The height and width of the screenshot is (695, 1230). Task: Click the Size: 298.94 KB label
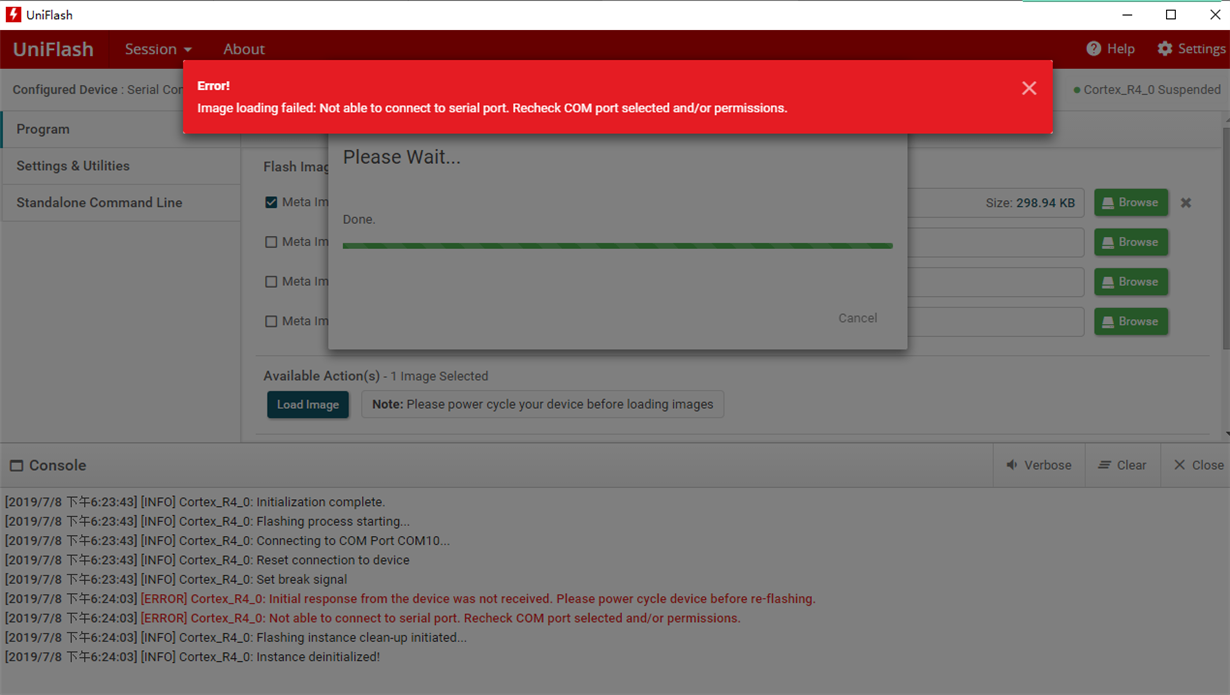(x=1030, y=203)
